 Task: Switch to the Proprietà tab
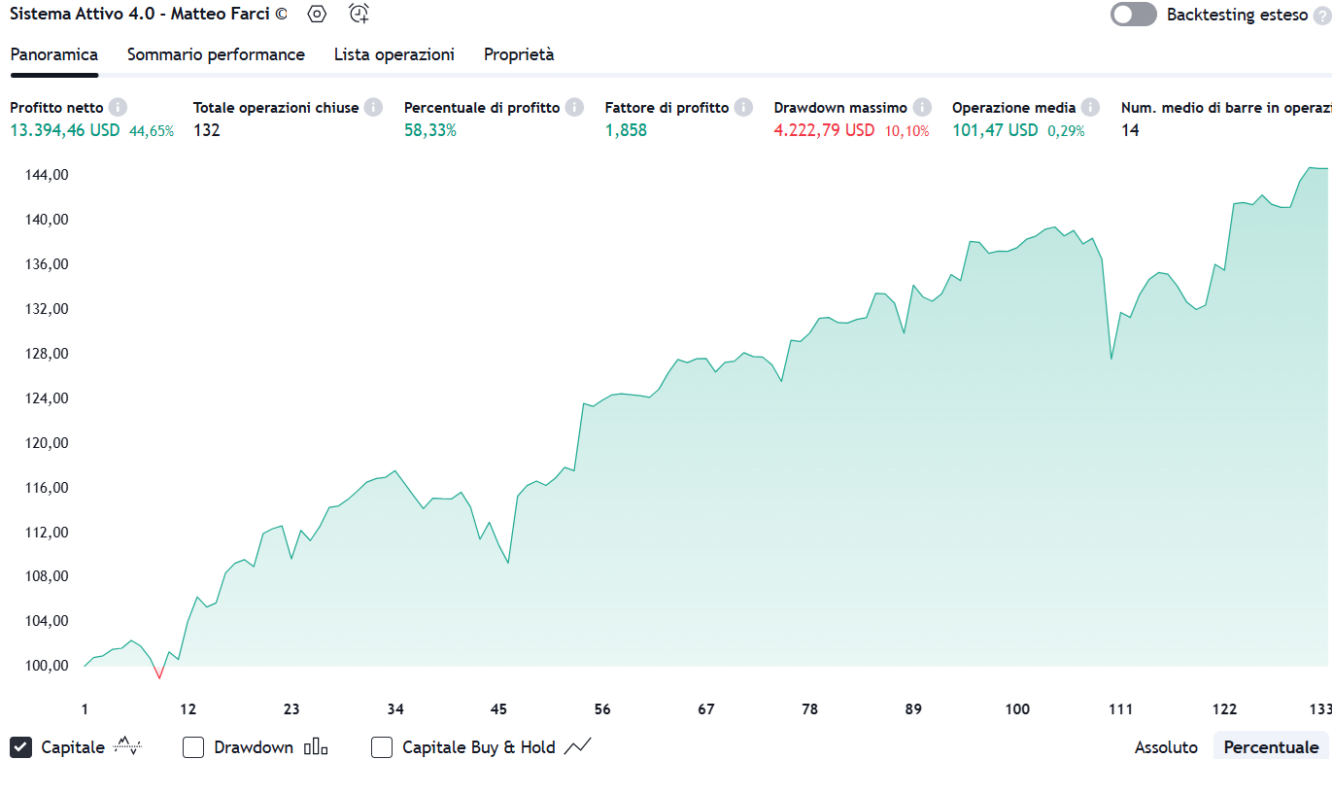tap(519, 55)
